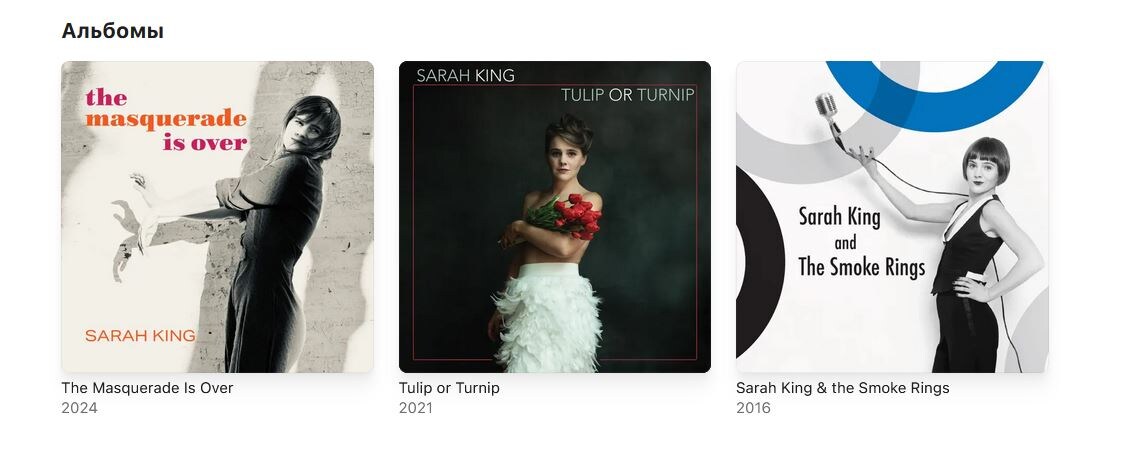Click the 2016 release year label
This screenshot has height=458, width=1127.
(x=753, y=408)
